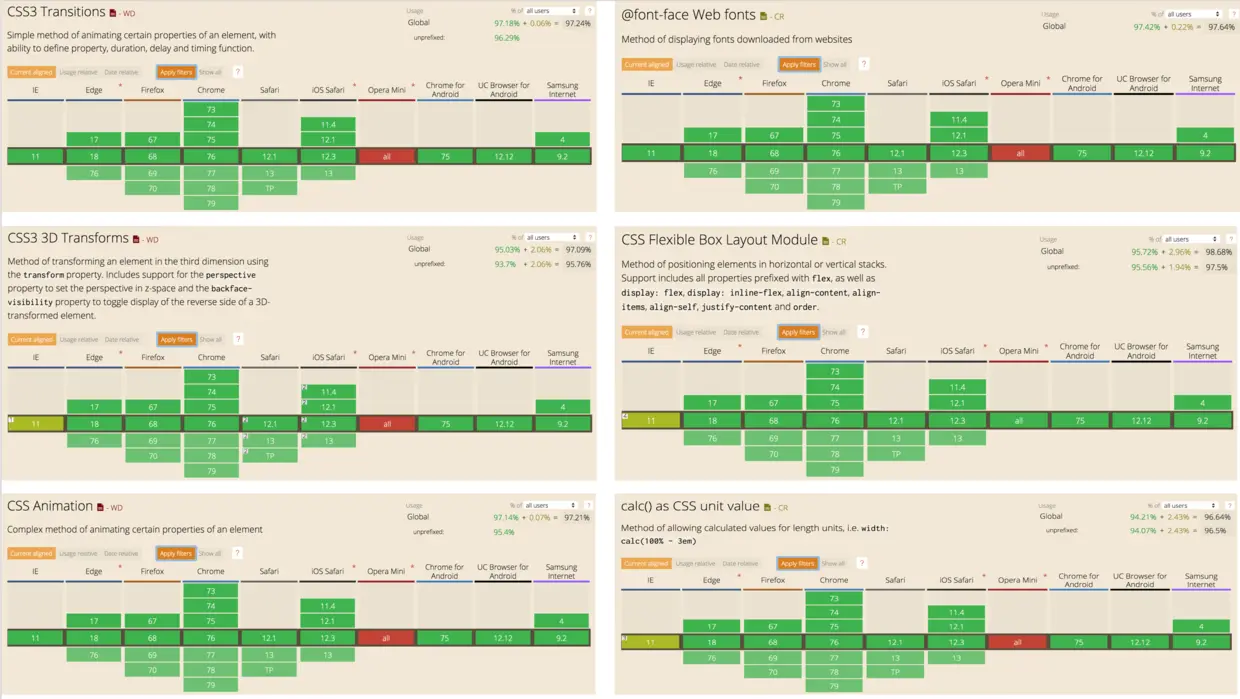Open the all users dropdown in the calc() section
The height and width of the screenshot is (699, 1240).
click(x=1189, y=504)
